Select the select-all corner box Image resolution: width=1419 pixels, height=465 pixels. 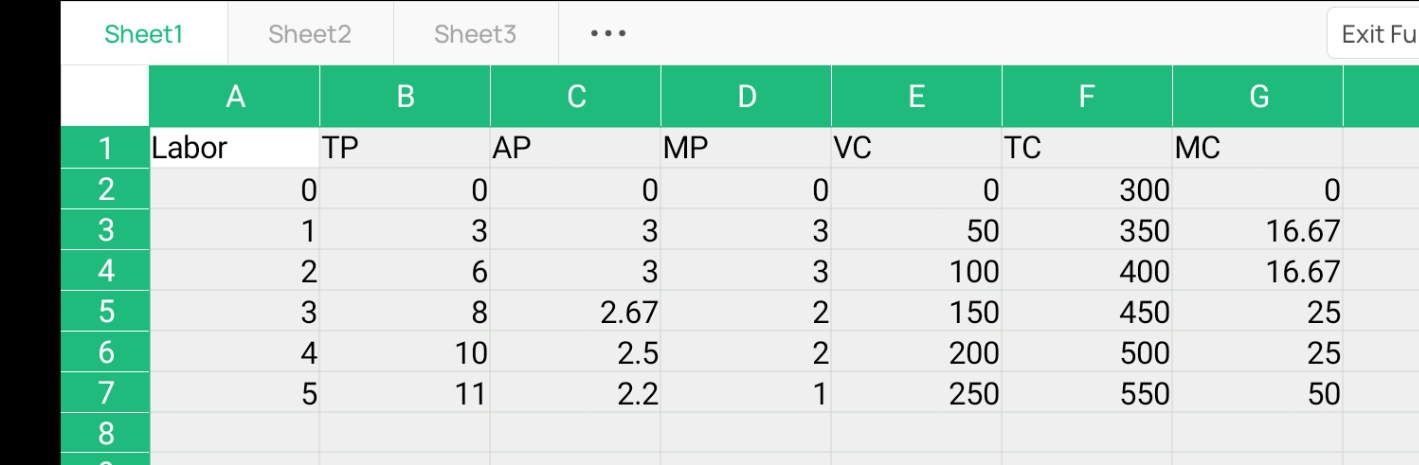pyautogui.click(x=105, y=97)
